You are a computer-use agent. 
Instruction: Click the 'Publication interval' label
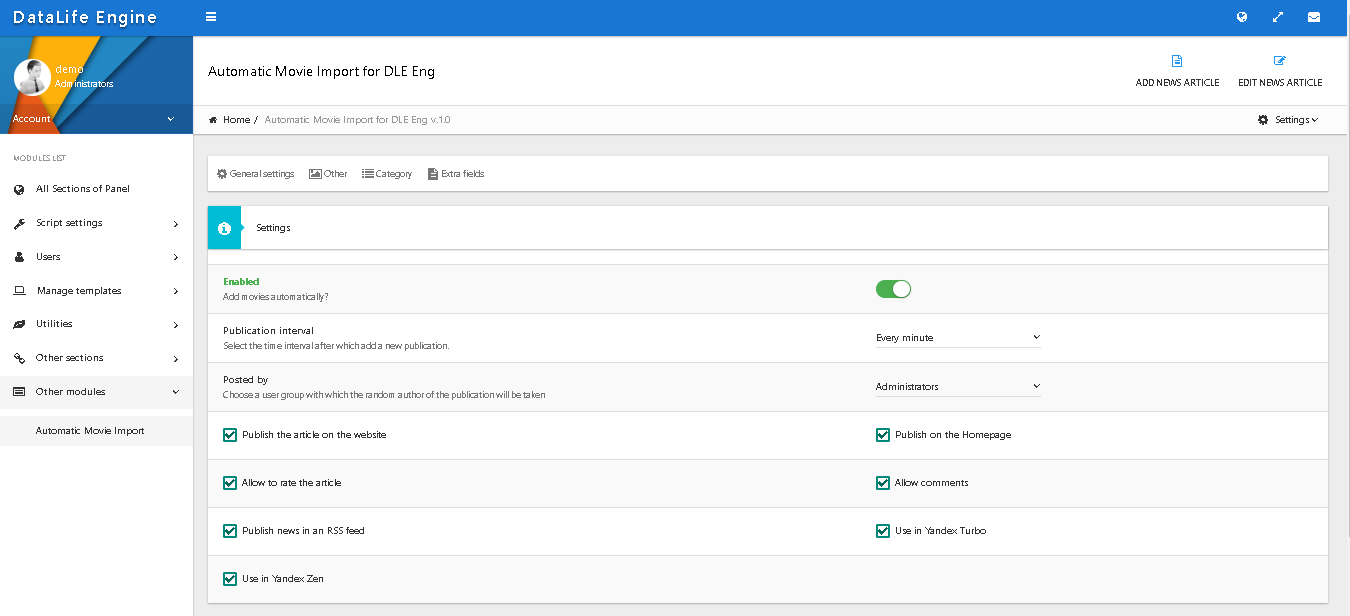click(268, 331)
